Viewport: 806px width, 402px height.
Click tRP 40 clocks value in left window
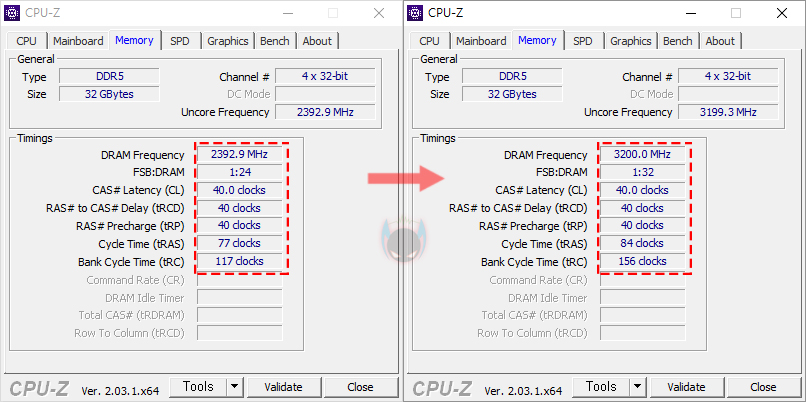(x=240, y=226)
